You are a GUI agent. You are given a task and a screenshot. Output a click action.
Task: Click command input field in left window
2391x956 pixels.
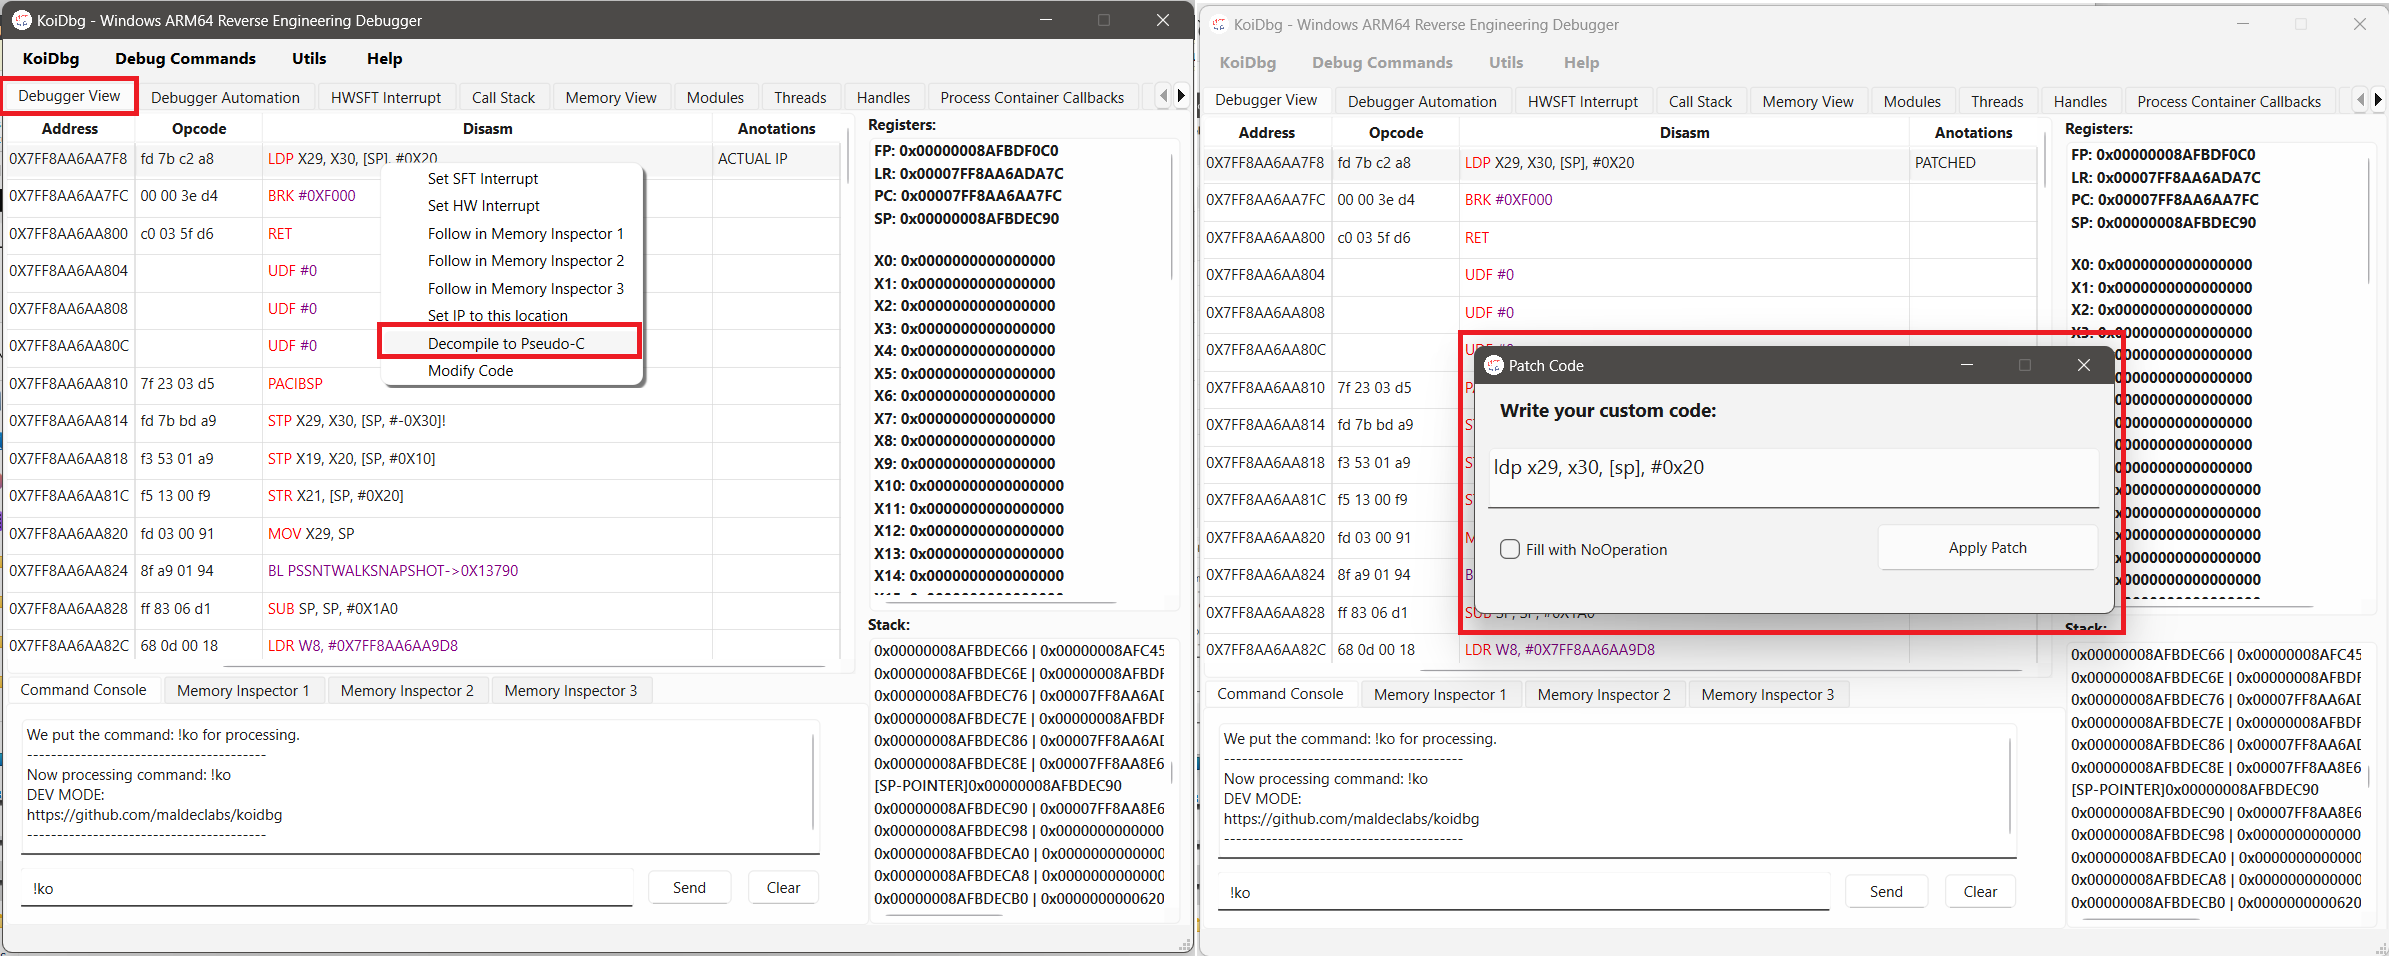tap(327, 888)
